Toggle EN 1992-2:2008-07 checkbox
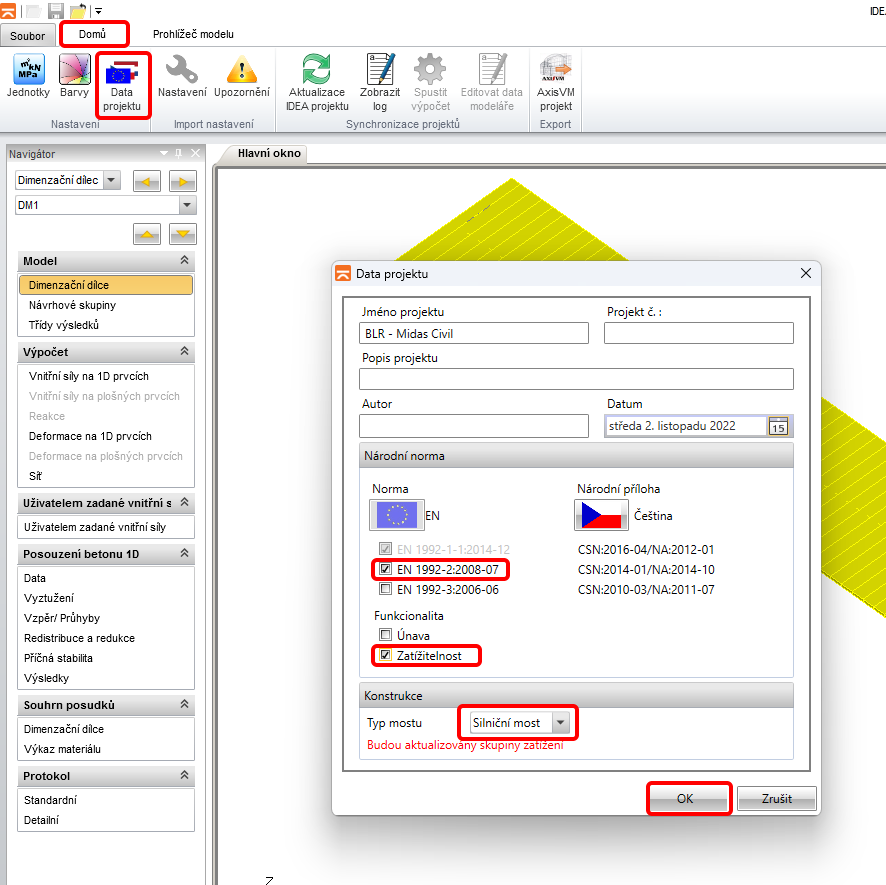886x885 pixels. pyautogui.click(x=385, y=570)
